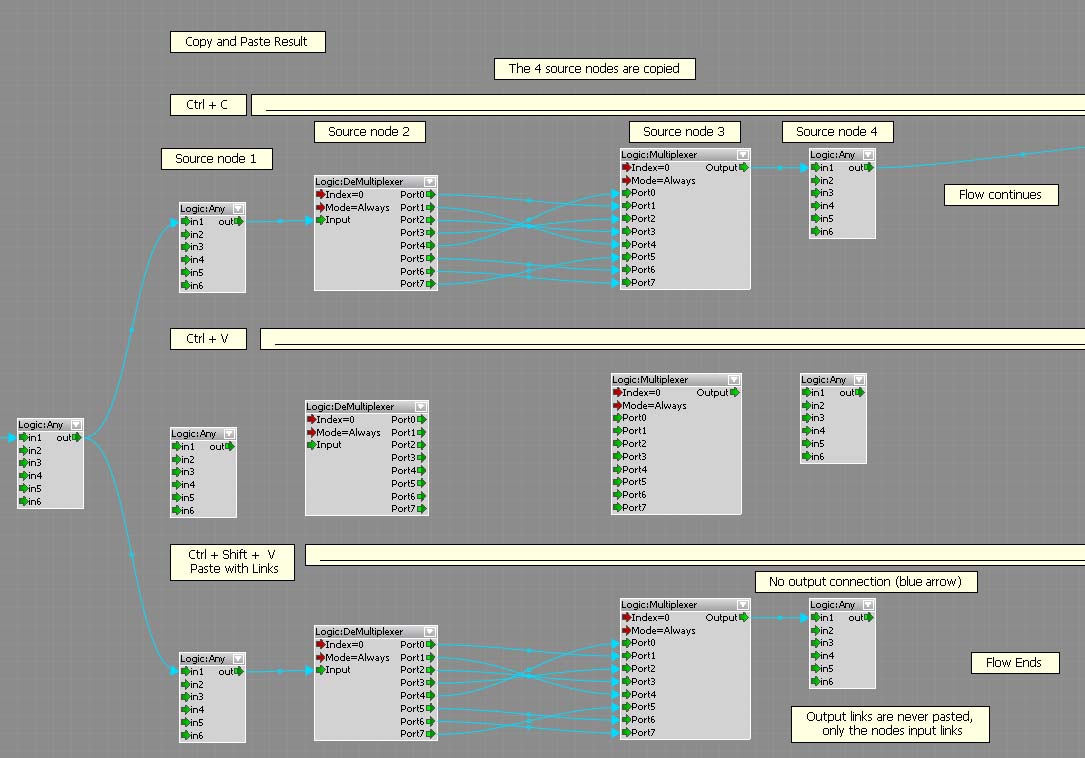This screenshot has height=758, width=1085.
Task: Select the 'Source node 4' comment label
Action: click(x=838, y=132)
